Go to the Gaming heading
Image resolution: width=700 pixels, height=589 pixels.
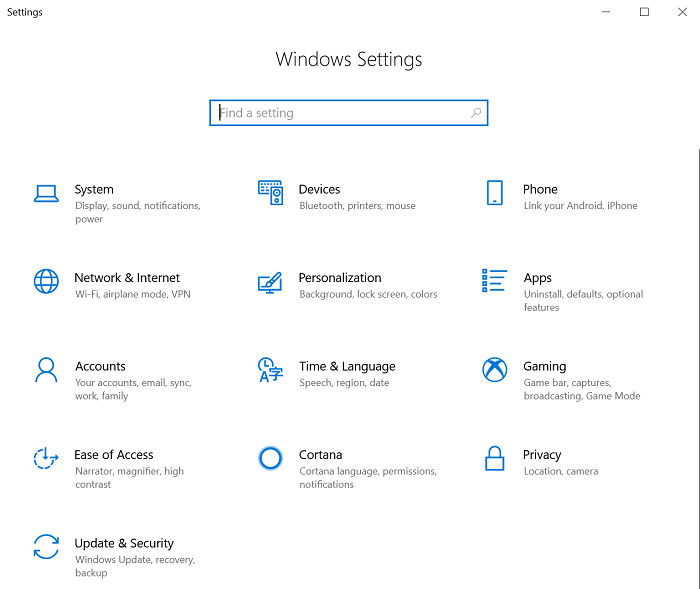[x=545, y=367]
